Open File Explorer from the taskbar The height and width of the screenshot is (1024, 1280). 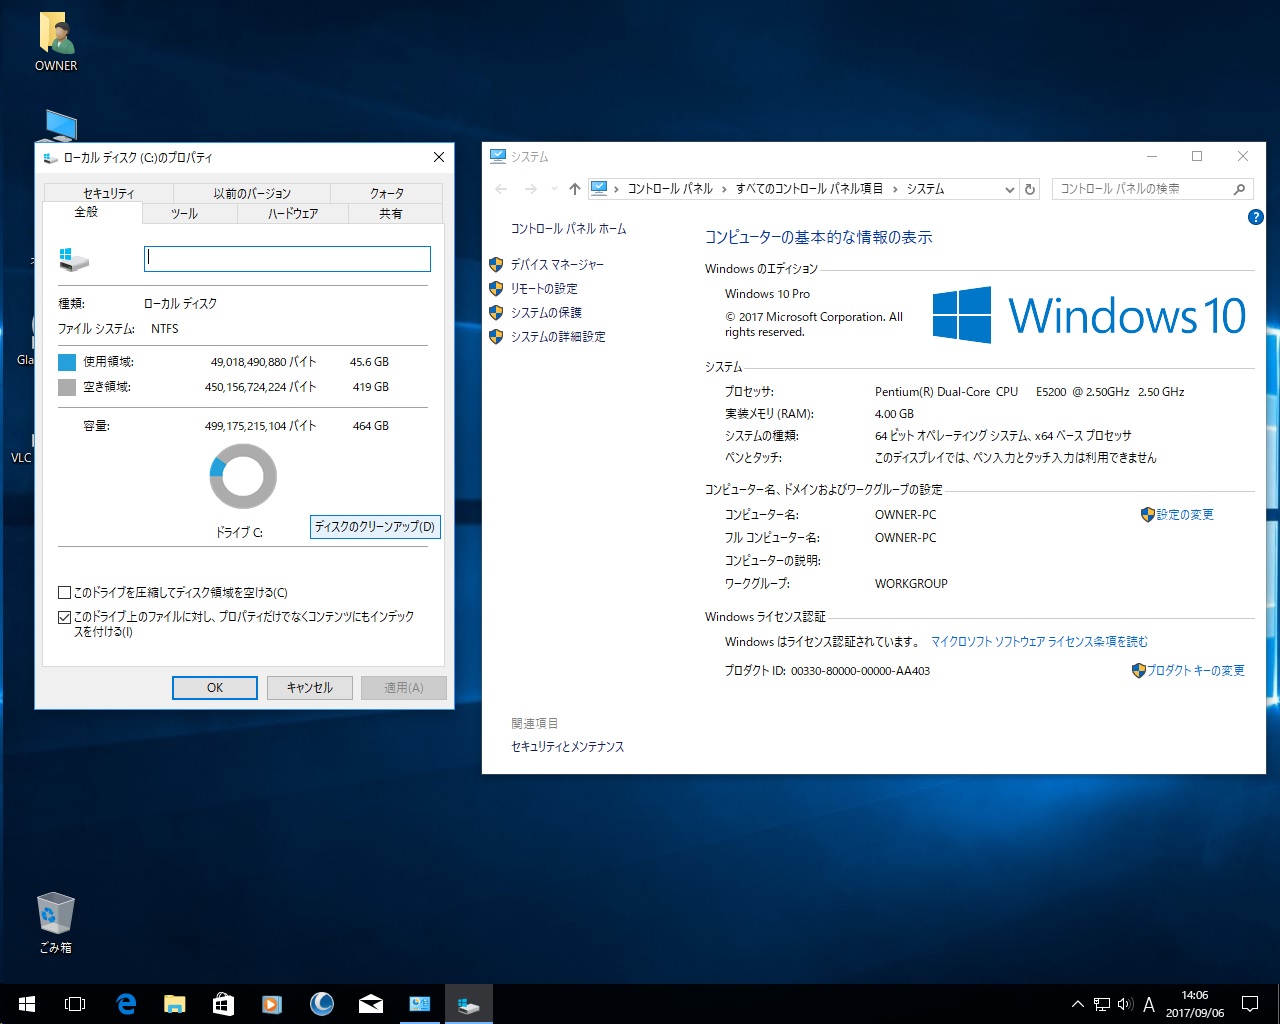pyautogui.click(x=175, y=1004)
